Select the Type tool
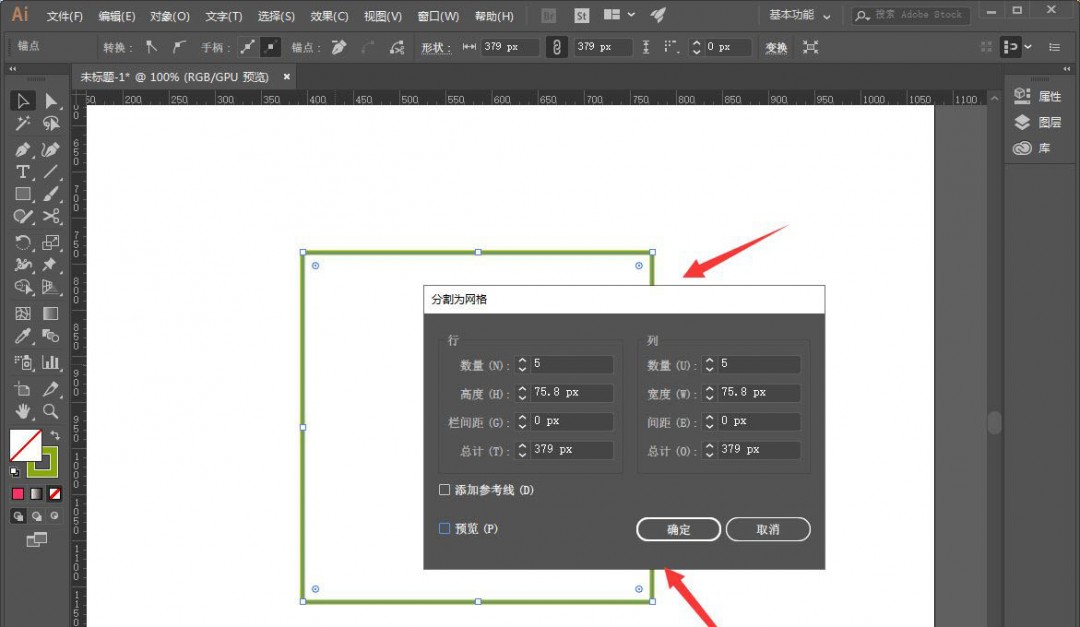Viewport: 1080px width, 627px height. (x=22, y=171)
